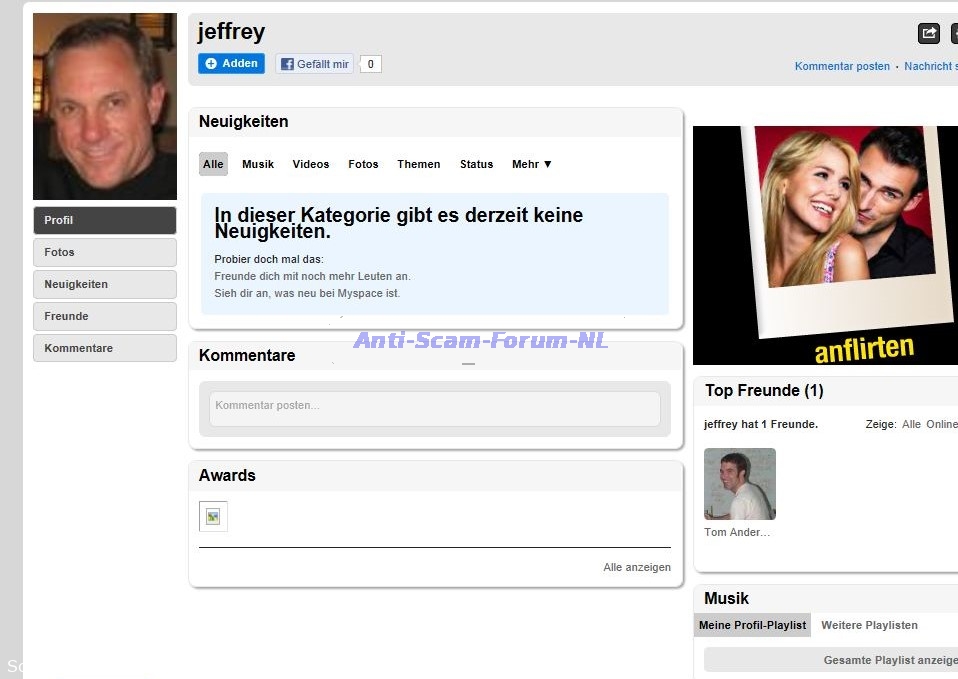Select the Status filter tab
The image size is (958, 679).
coord(476,164)
